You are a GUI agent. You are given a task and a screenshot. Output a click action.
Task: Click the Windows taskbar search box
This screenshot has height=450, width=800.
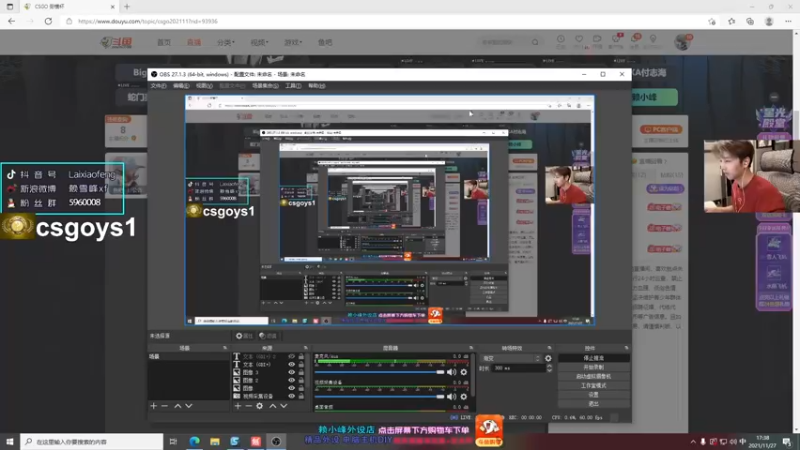[92, 441]
